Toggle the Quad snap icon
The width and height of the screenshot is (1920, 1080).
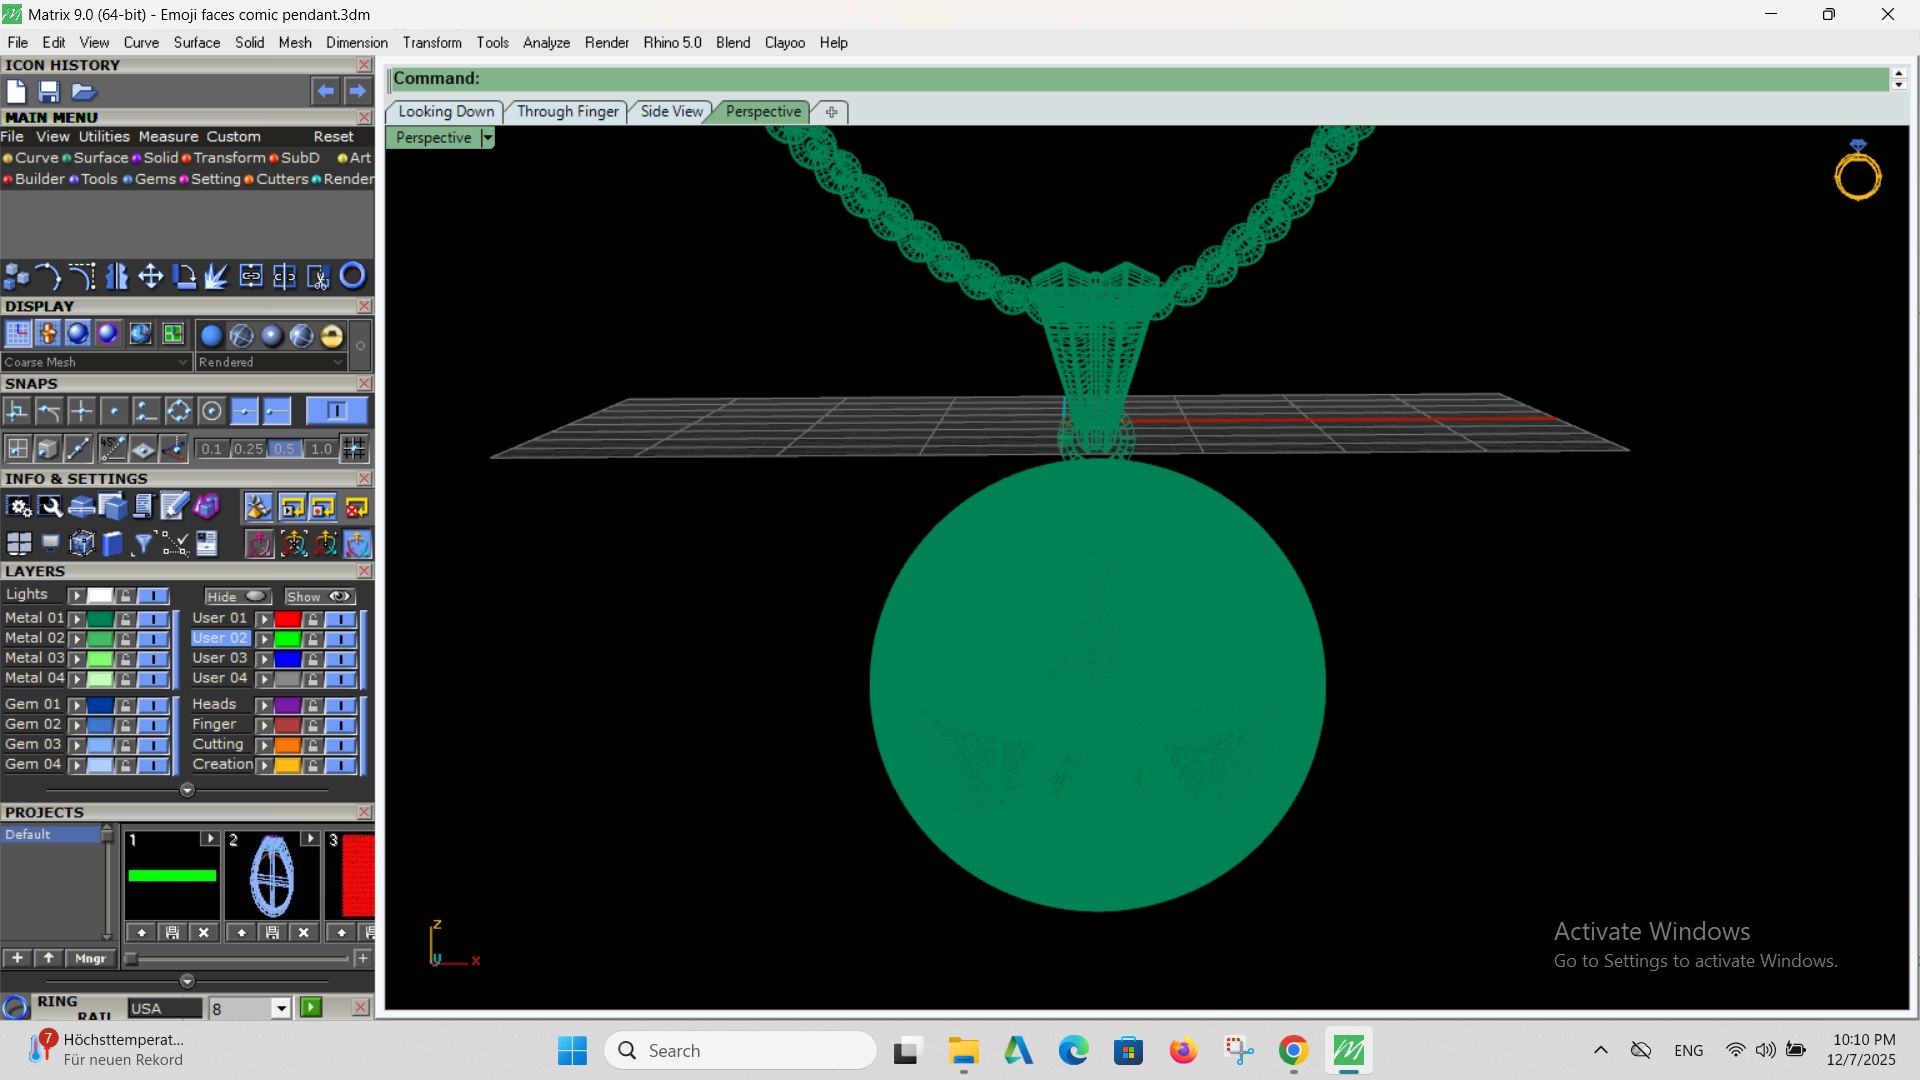(x=178, y=411)
